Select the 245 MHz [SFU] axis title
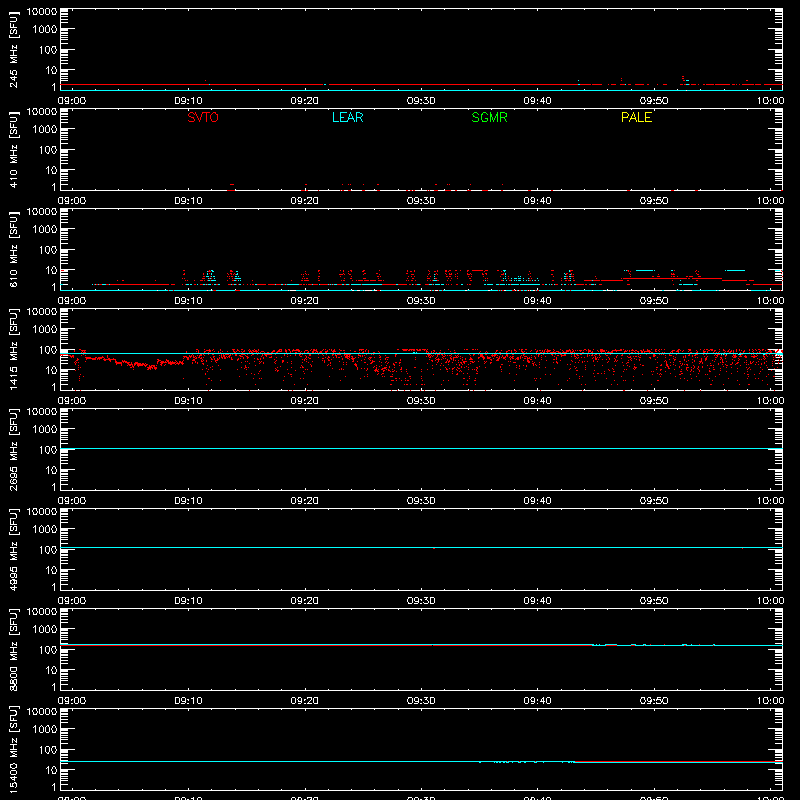This screenshot has height=800, width=800. (x=13, y=49)
